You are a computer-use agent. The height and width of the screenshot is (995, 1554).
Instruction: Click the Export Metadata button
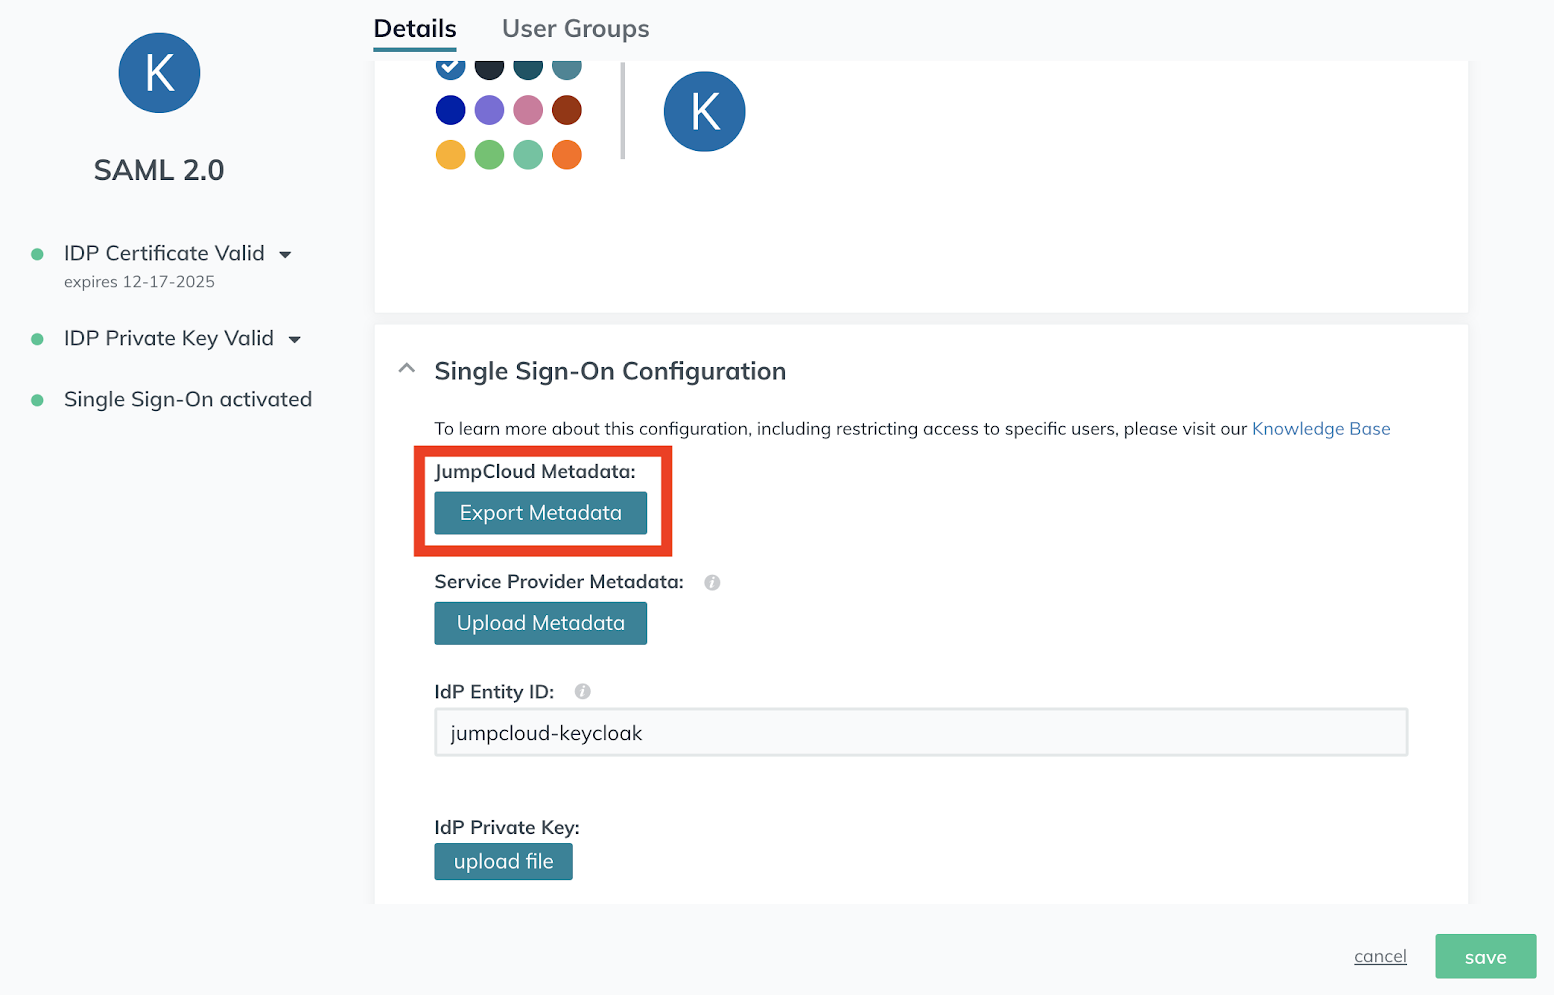coord(540,512)
